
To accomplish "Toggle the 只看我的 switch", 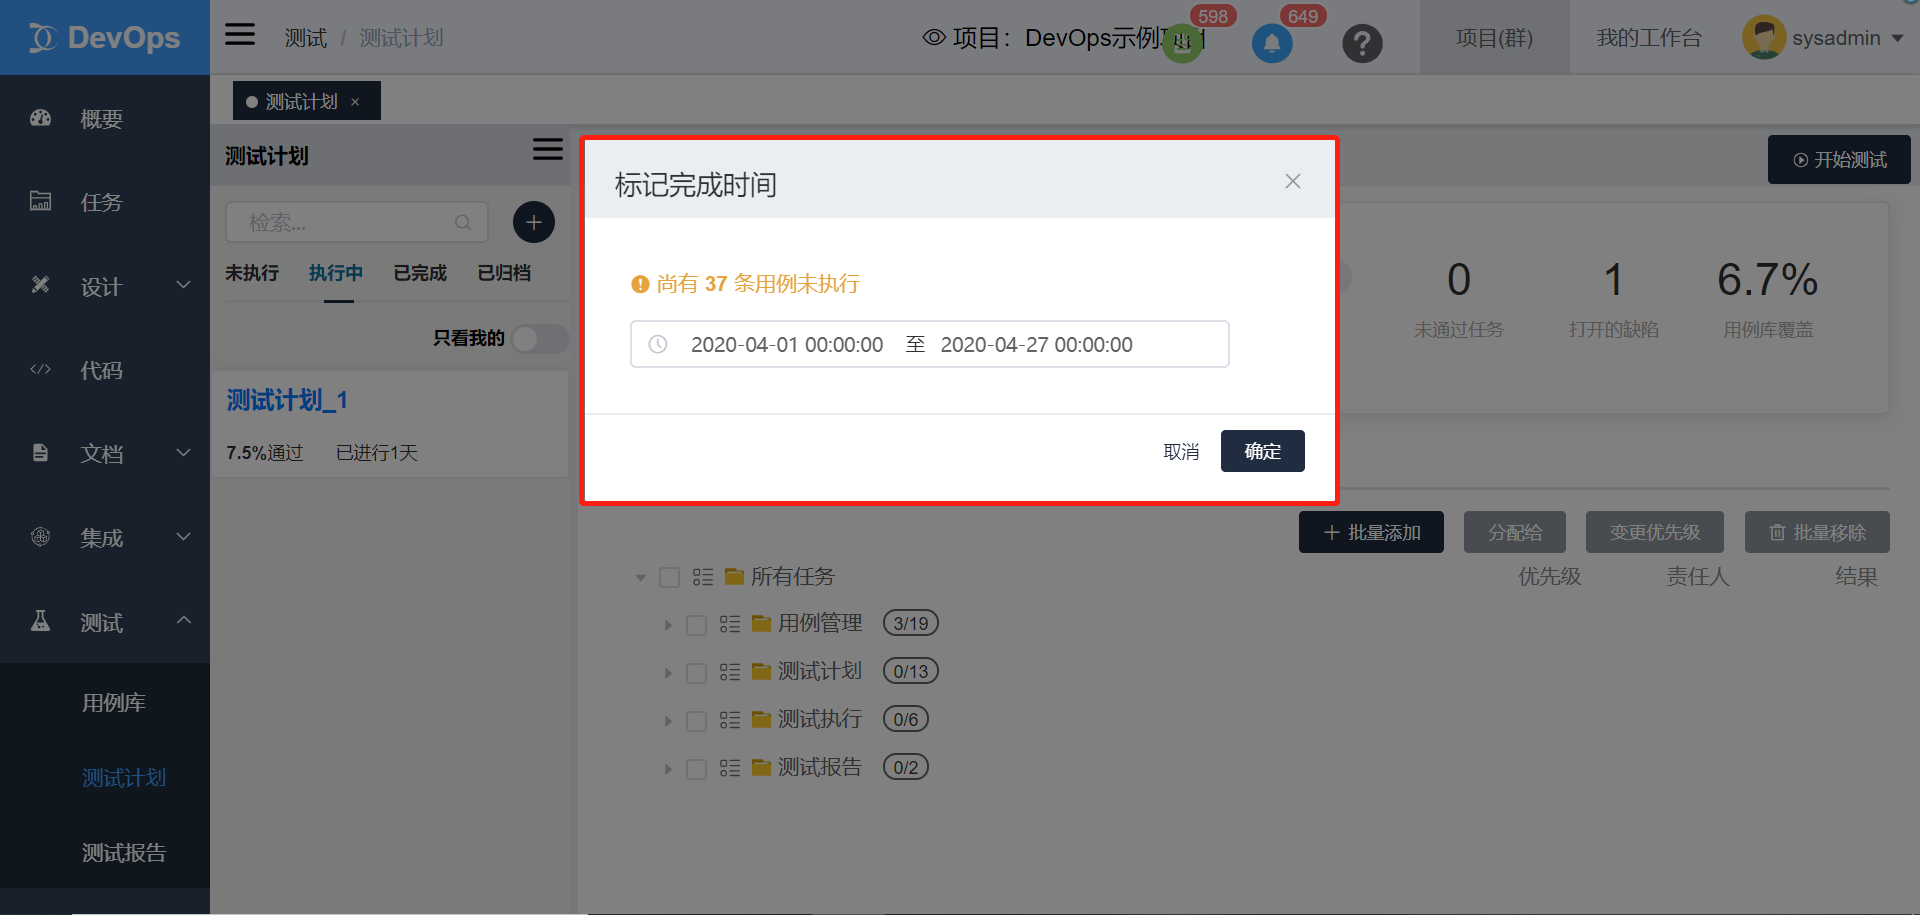I will [x=540, y=338].
